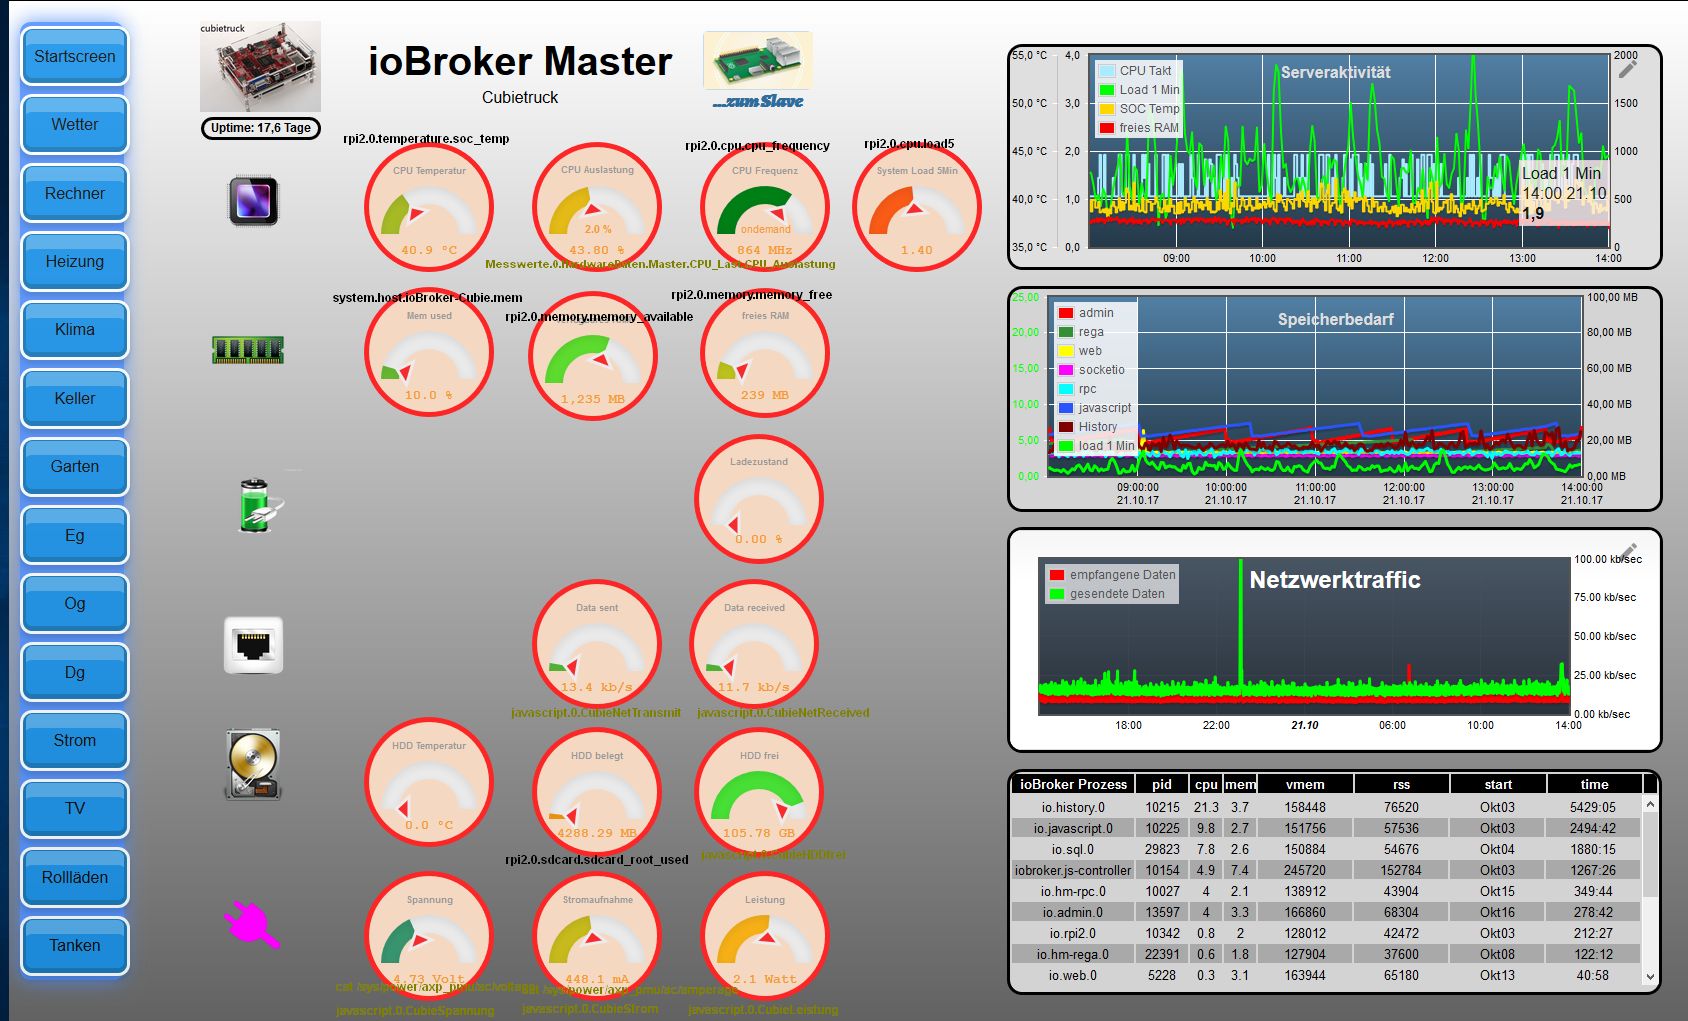Click the CPU Auslastung gauge
The height and width of the screenshot is (1021, 1688).
[597, 207]
